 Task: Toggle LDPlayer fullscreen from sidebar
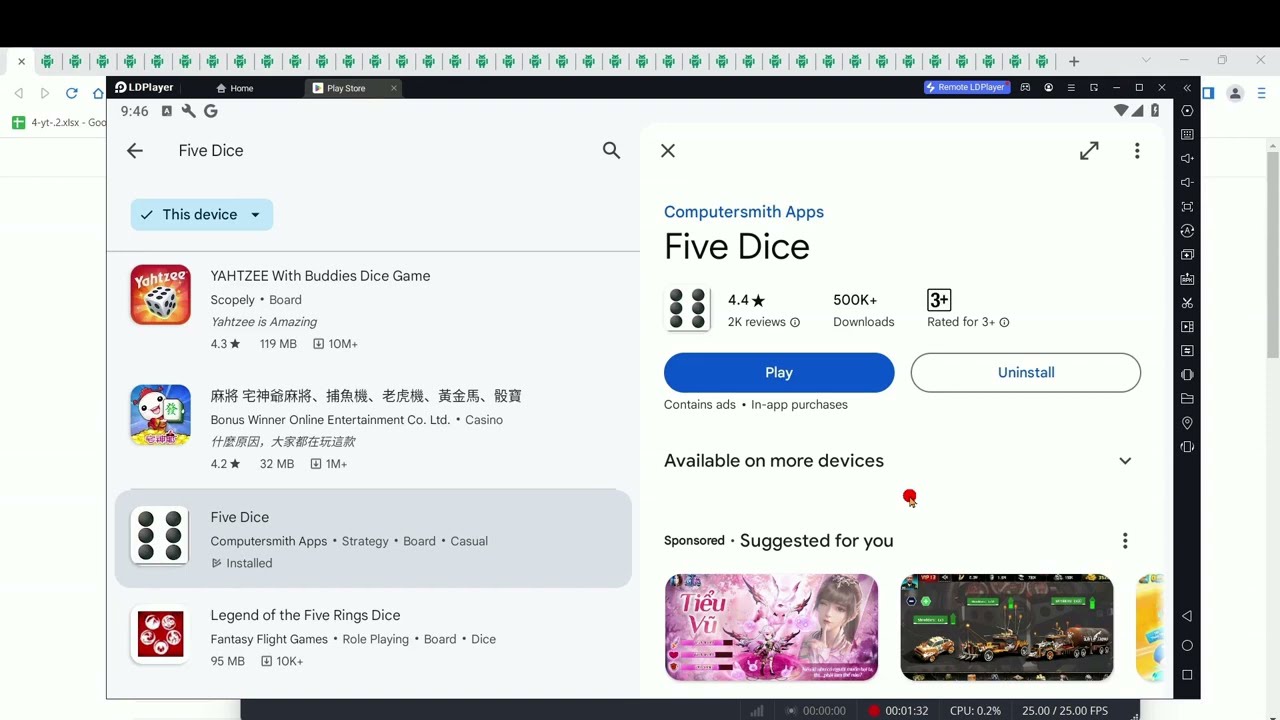click(x=1187, y=207)
